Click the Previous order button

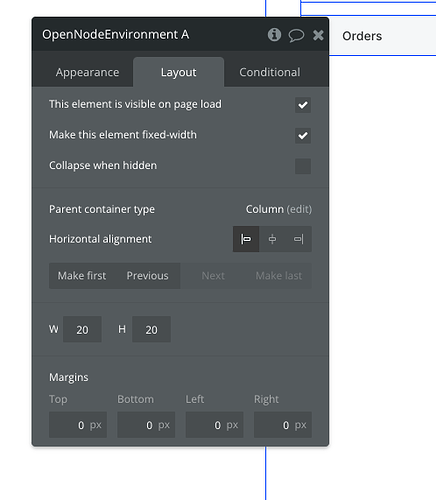click(x=147, y=276)
